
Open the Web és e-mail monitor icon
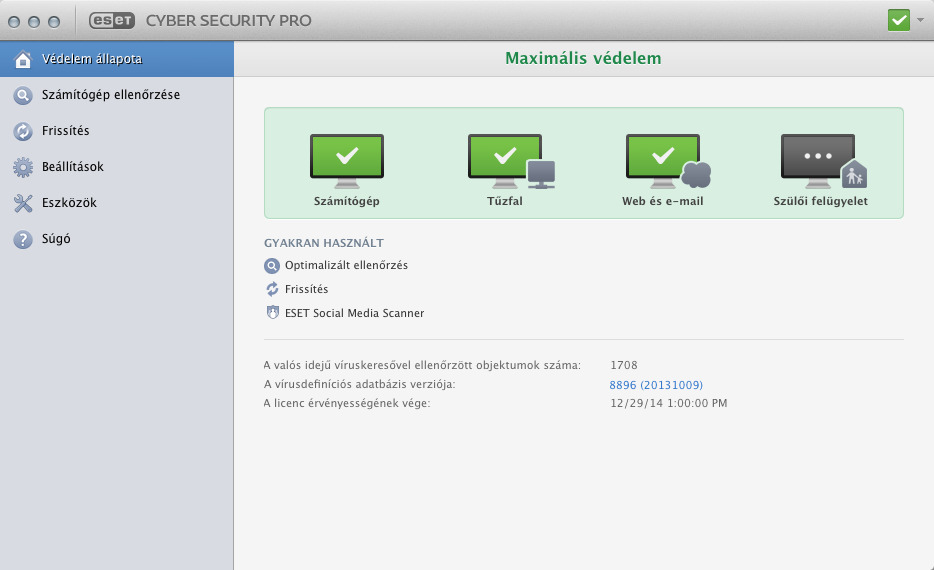pyautogui.click(x=668, y=161)
